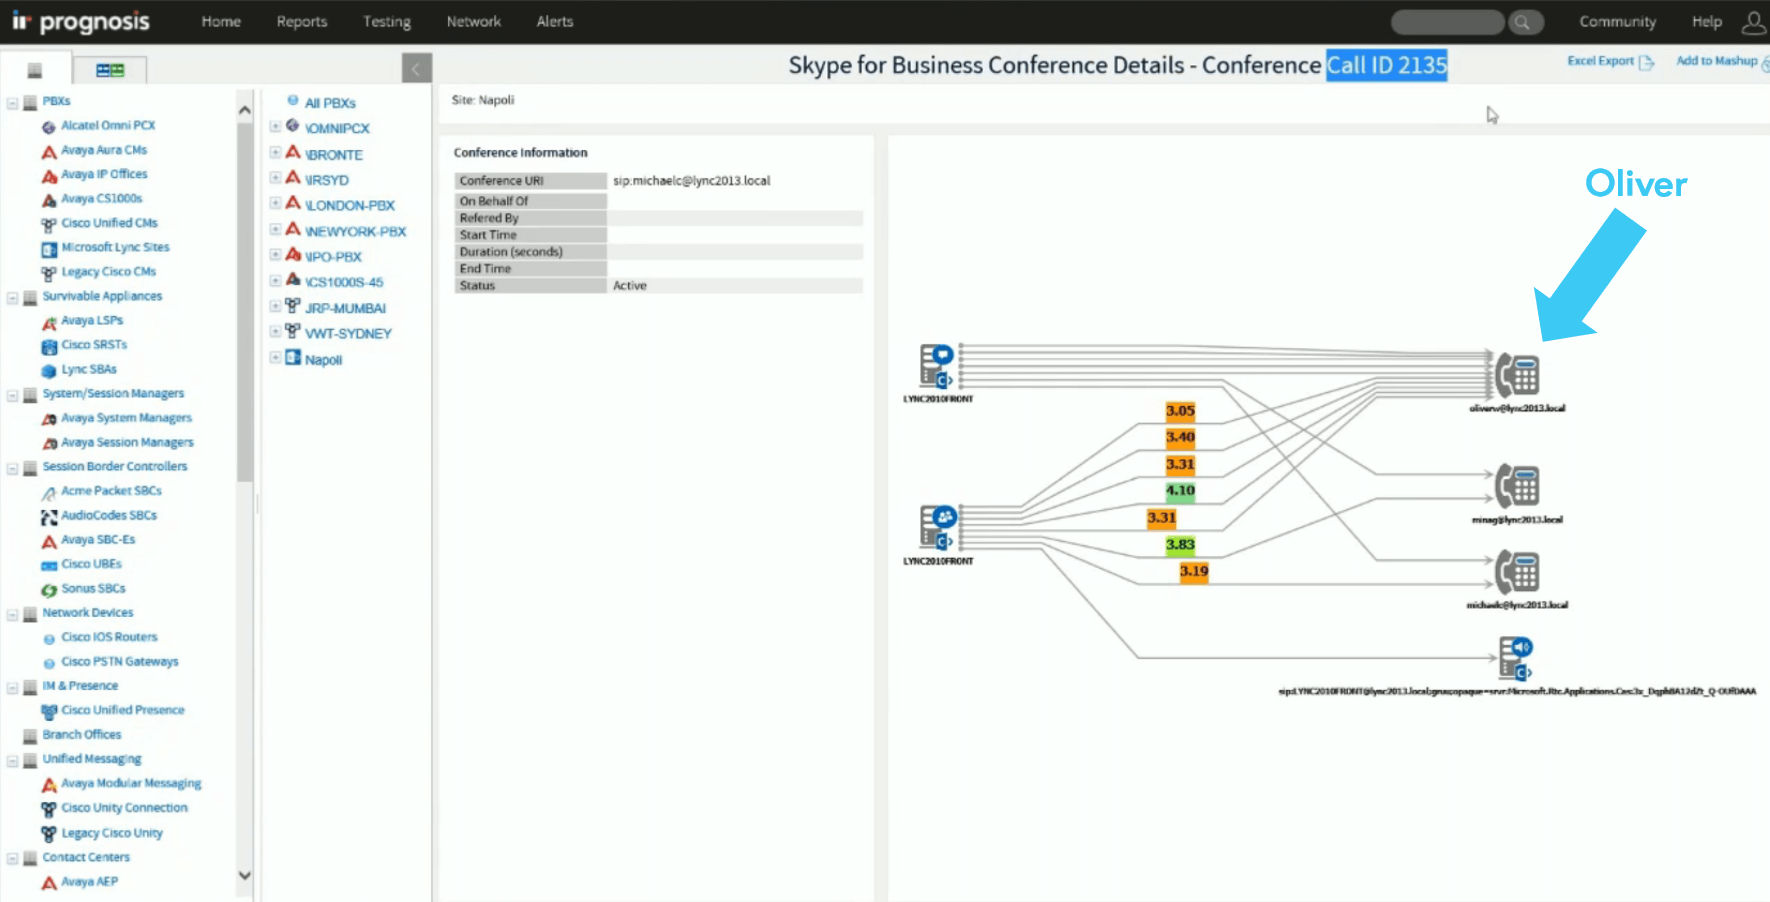
Task: Open the Reports menu
Action: click(x=301, y=22)
